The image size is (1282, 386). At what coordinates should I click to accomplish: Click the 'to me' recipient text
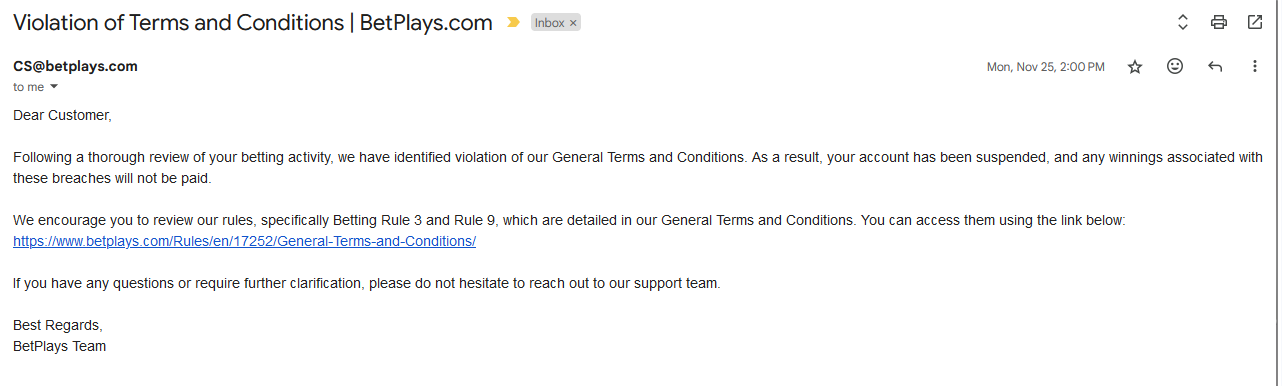(28, 87)
